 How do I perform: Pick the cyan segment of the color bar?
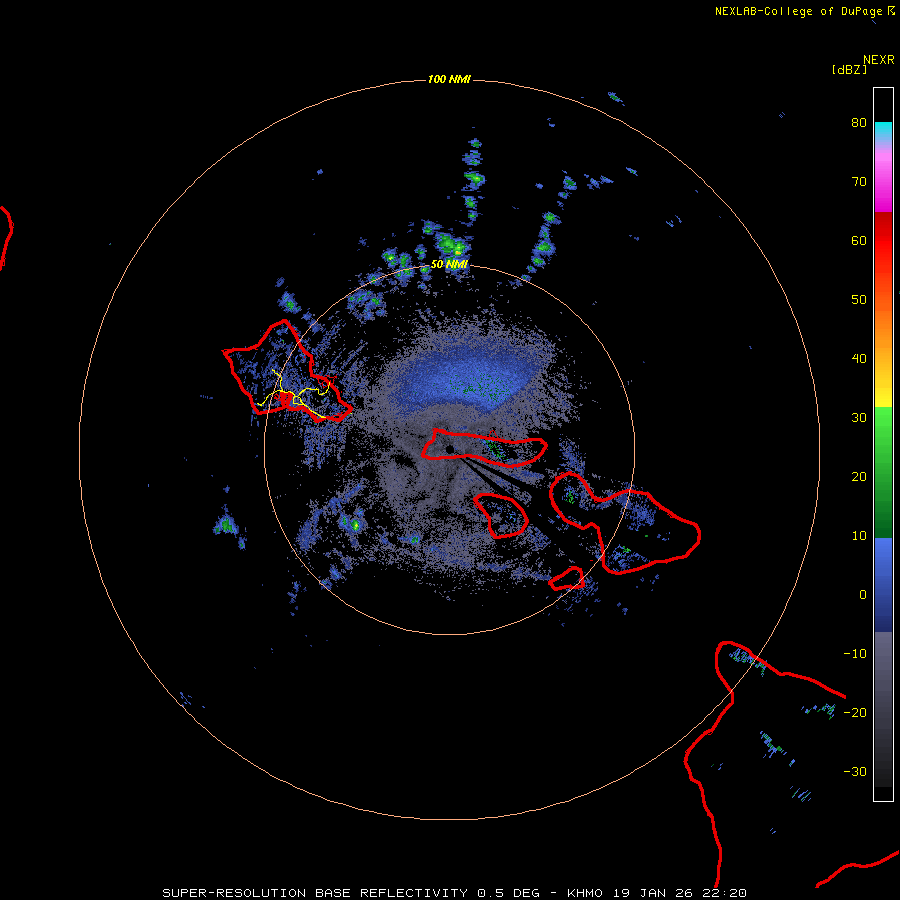click(883, 131)
